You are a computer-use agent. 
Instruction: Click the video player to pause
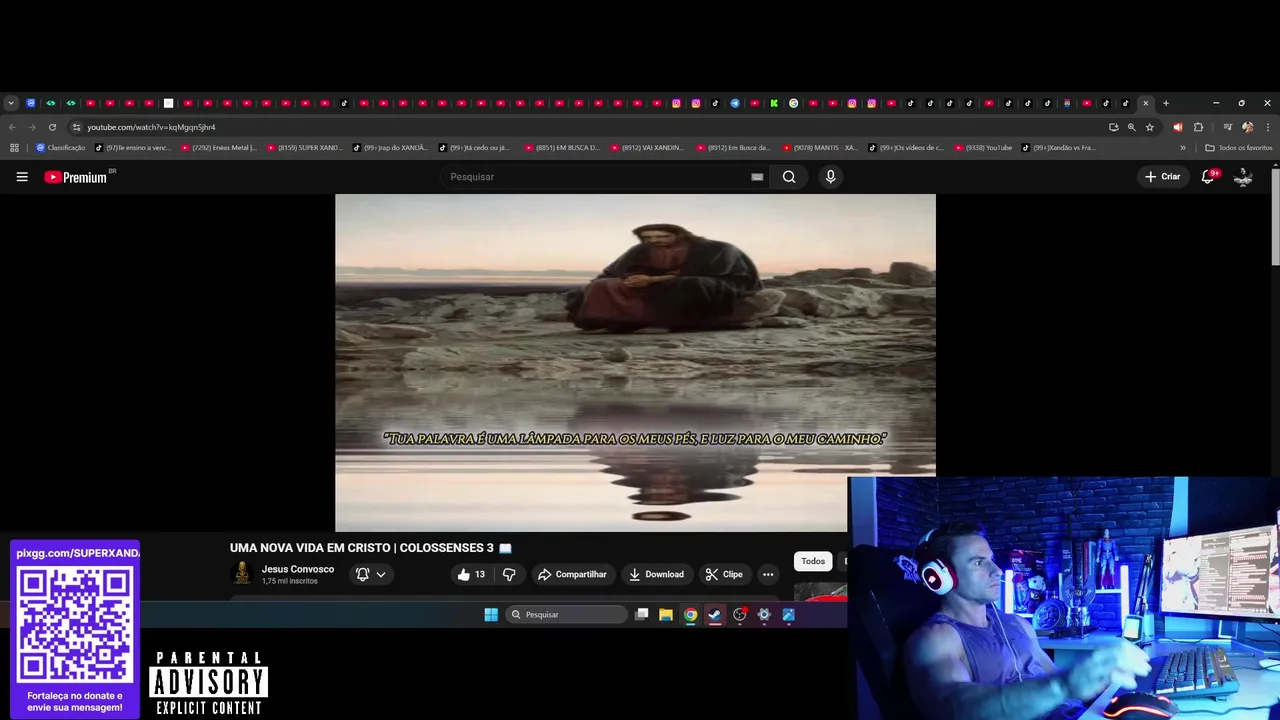[635, 362]
